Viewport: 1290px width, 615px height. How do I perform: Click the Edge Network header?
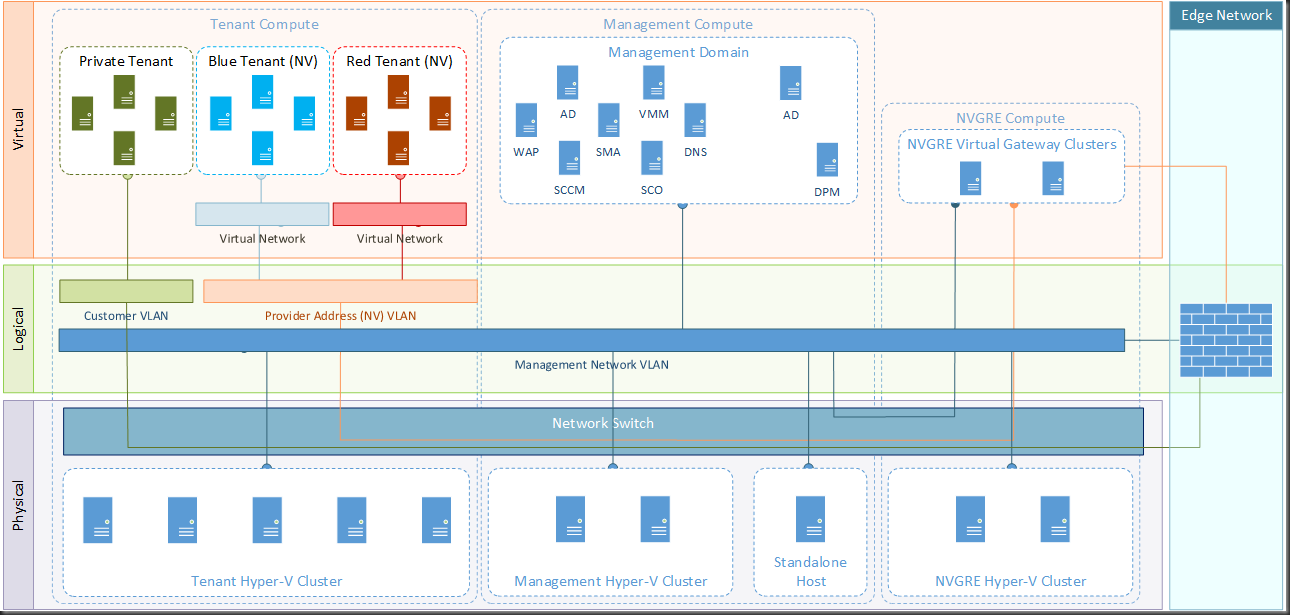click(x=1226, y=15)
